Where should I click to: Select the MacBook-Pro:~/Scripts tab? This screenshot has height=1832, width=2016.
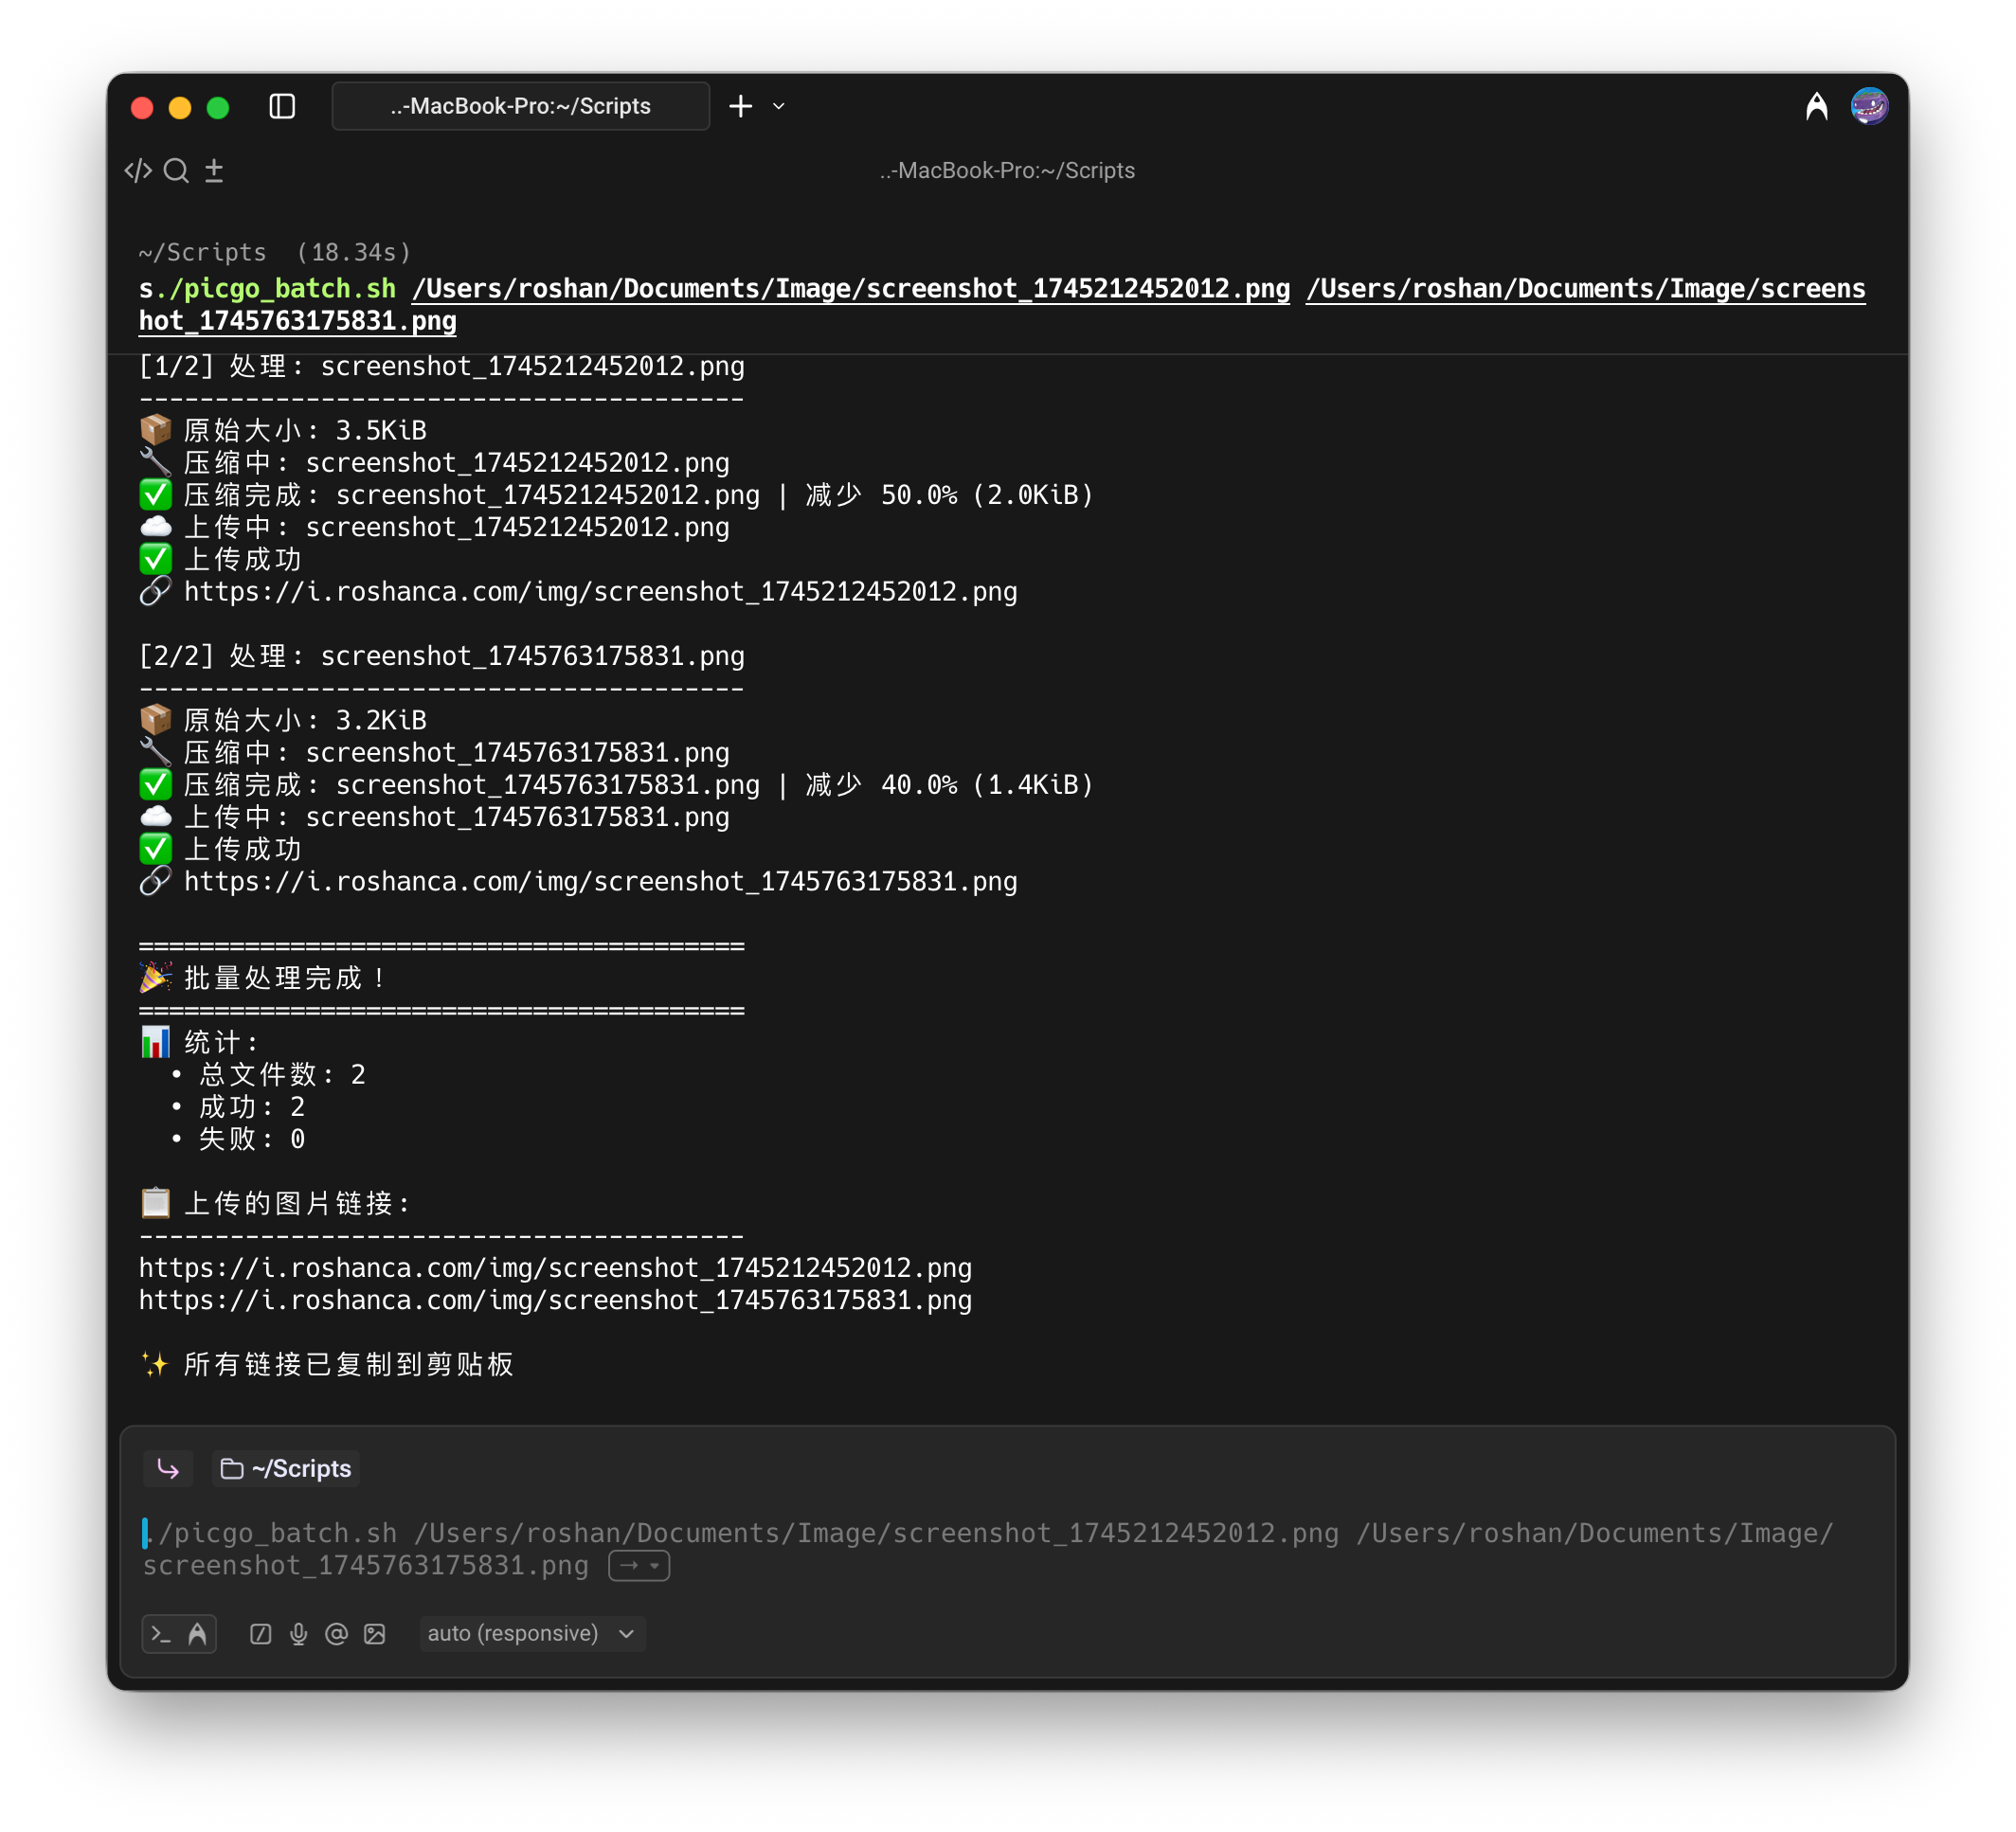tap(520, 106)
